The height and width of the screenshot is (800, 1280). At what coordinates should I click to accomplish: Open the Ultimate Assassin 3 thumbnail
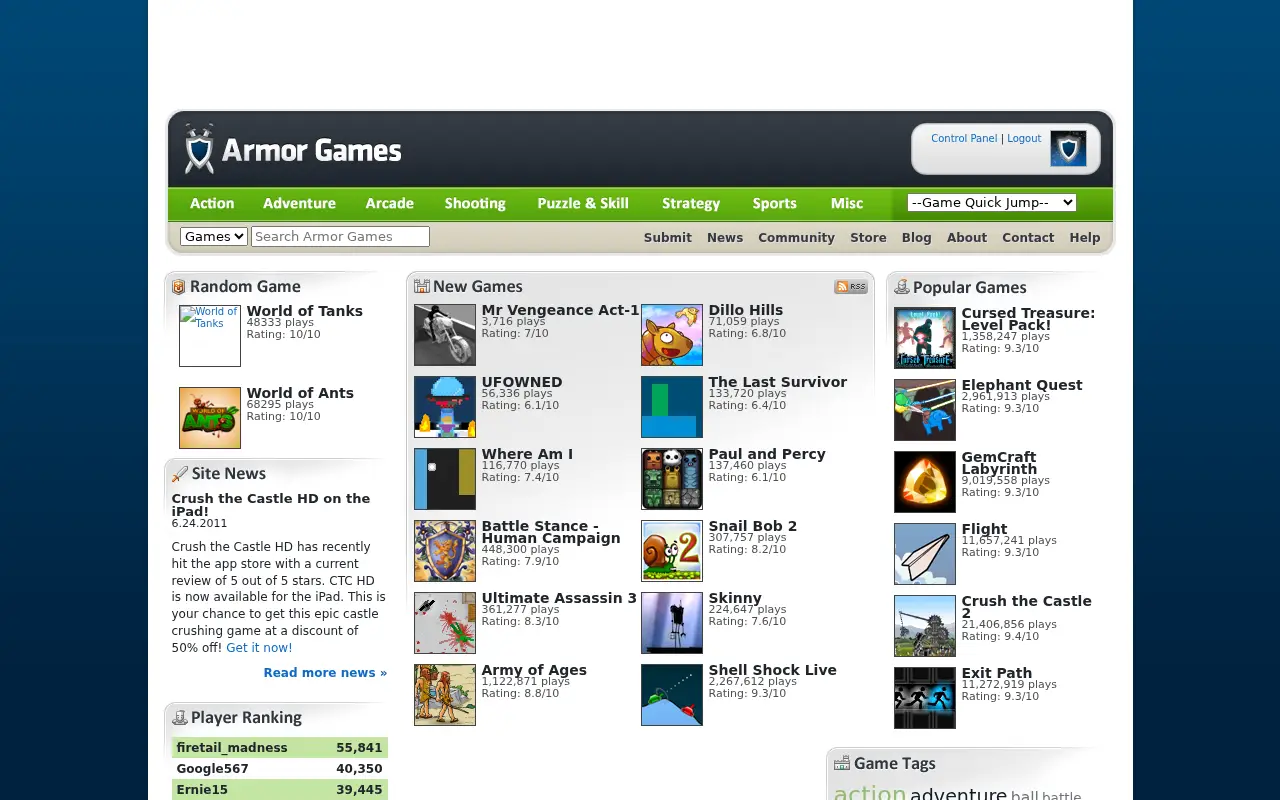tap(445, 623)
